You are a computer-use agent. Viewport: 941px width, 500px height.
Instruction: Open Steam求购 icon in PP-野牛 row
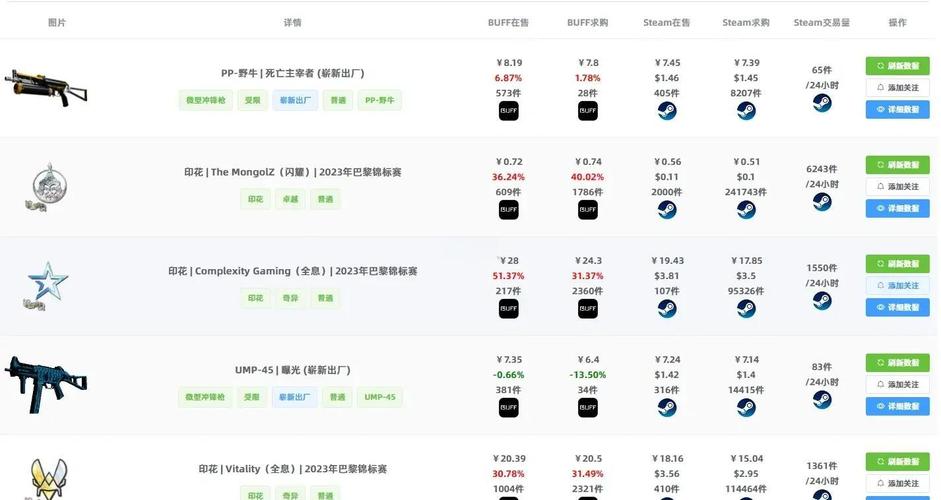(x=746, y=111)
